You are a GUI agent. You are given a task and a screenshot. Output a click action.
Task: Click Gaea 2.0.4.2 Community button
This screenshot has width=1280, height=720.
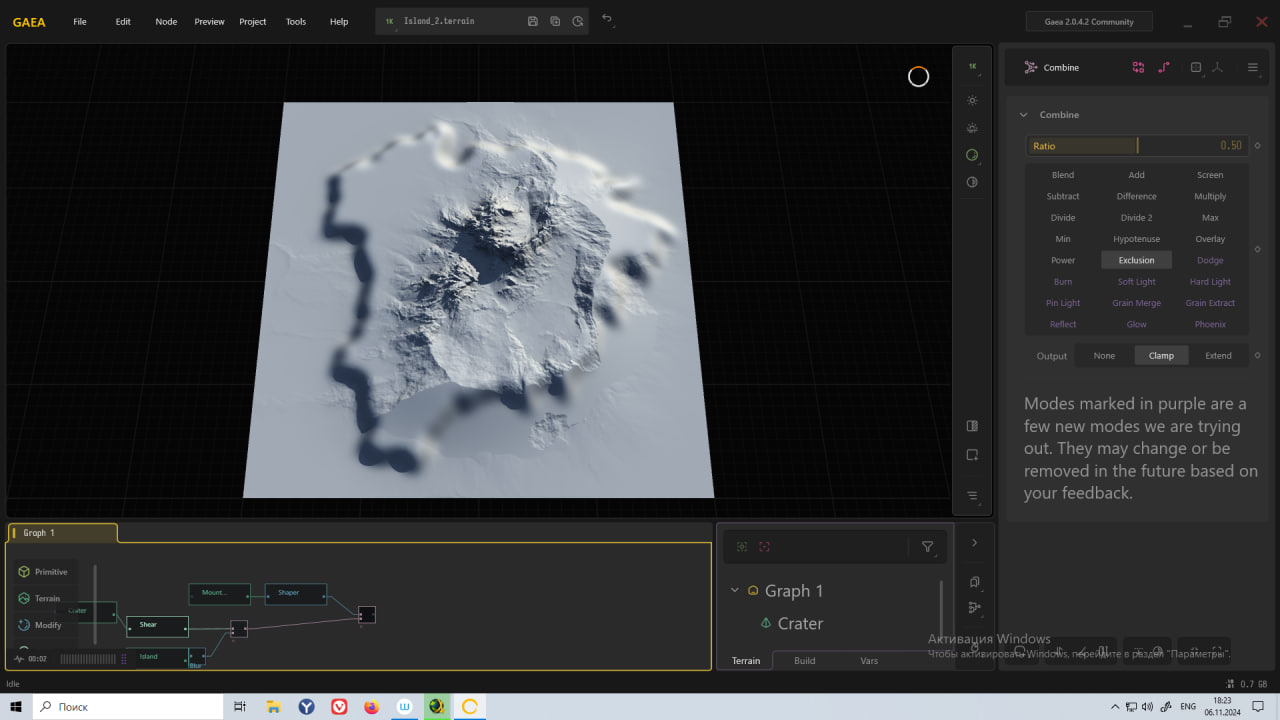pyautogui.click(x=1089, y=21)
